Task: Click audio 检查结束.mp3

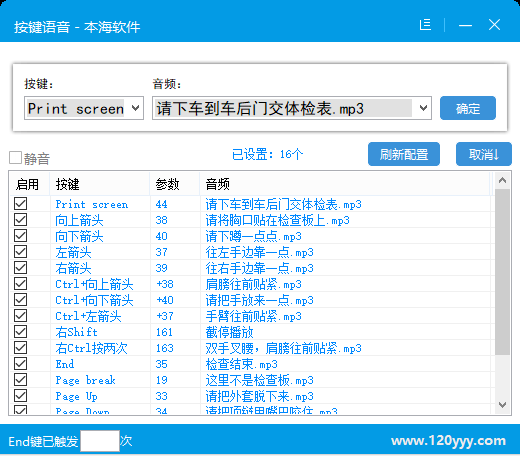Action: (x=241, y=364)
